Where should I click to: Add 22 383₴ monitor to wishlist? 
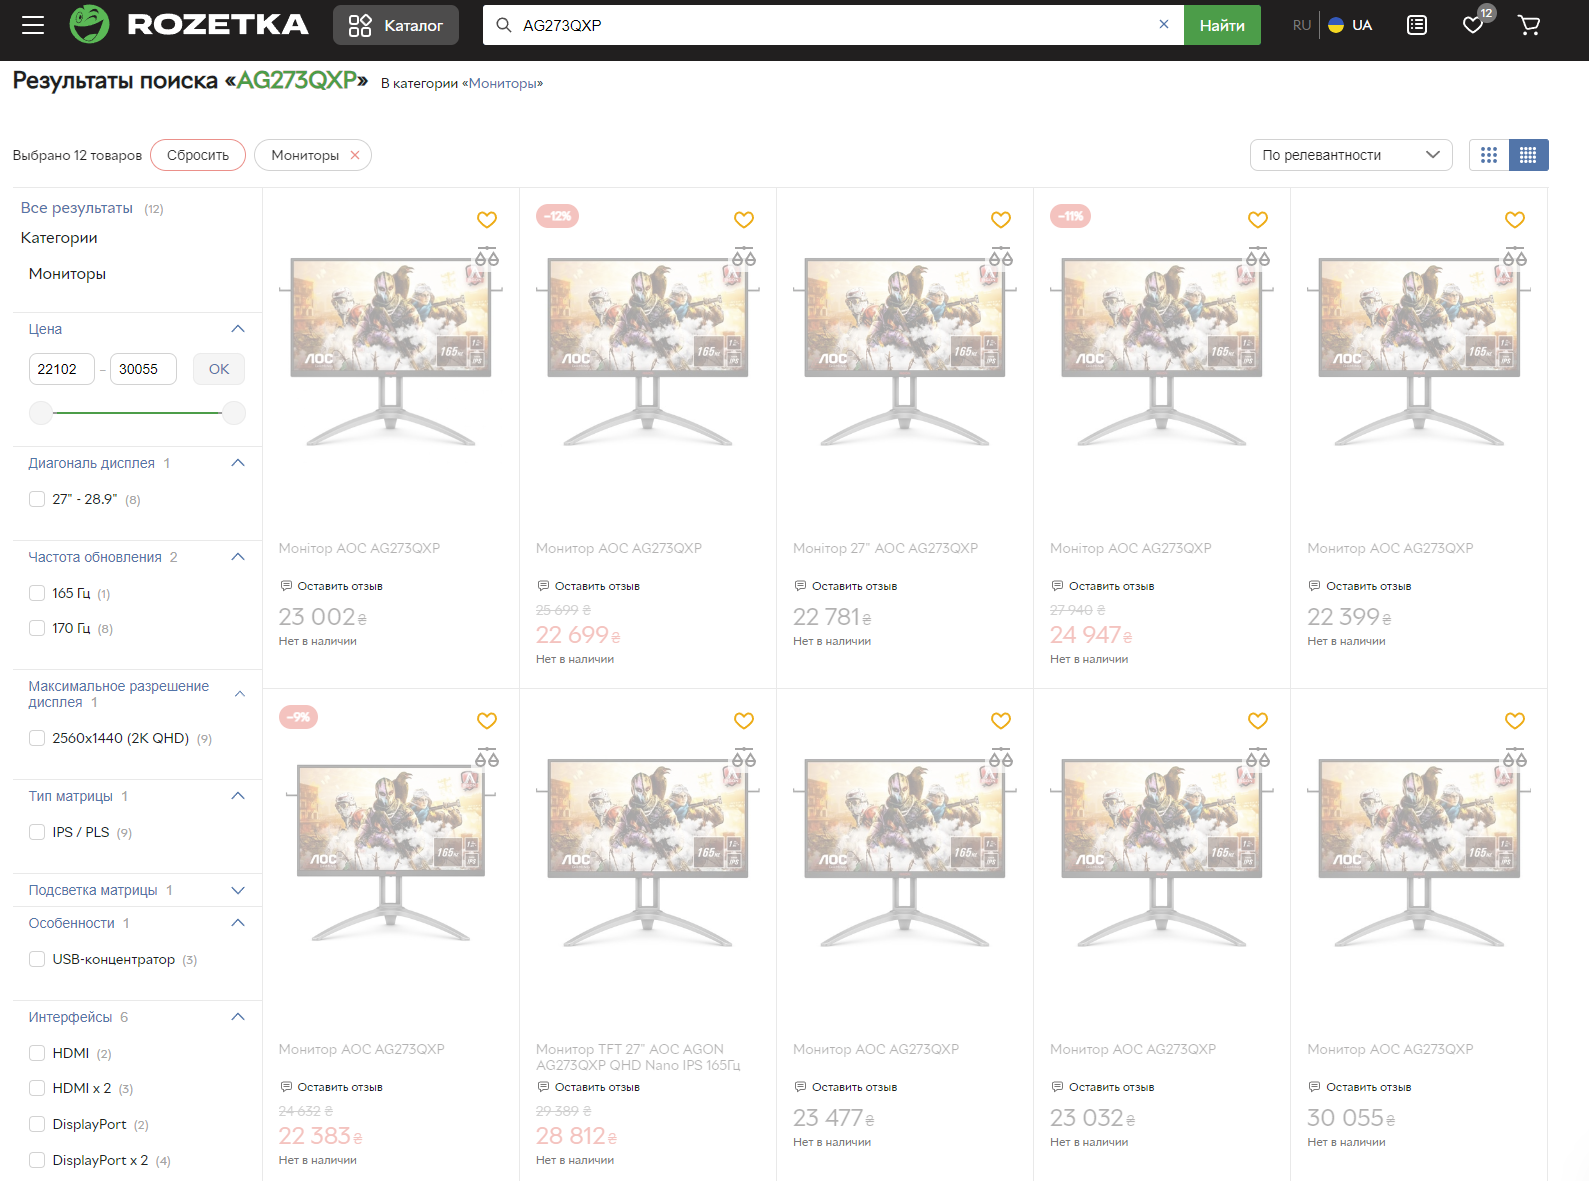487,721
